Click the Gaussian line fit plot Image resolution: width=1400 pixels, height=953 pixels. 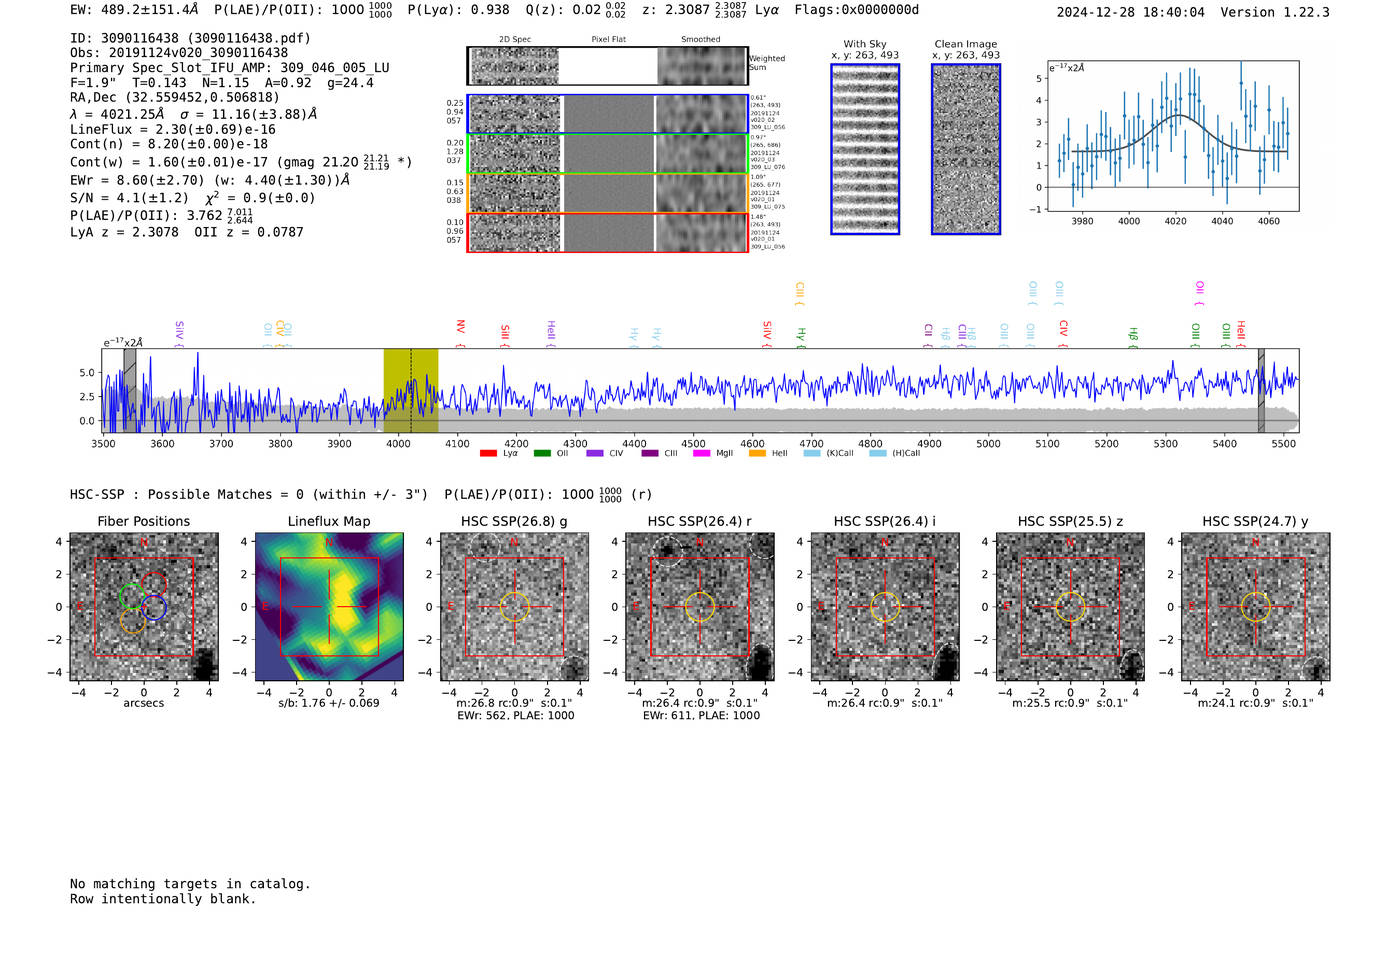click(1172, 136)
